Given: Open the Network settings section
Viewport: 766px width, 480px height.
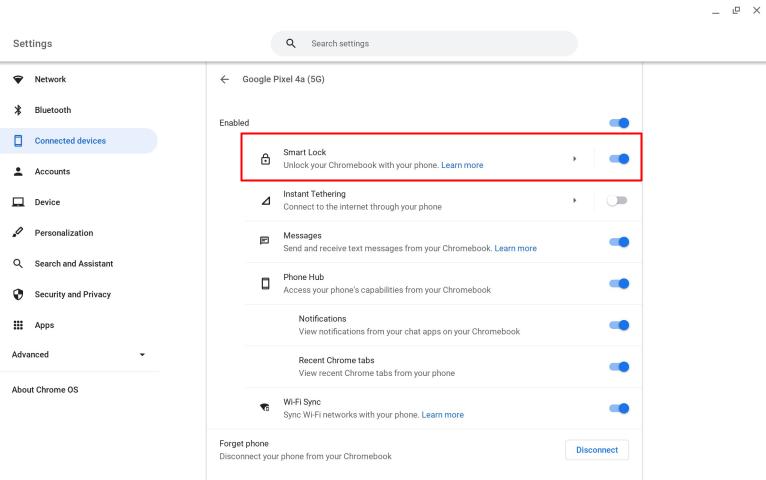Looking at the screenshot, I should pos(78,79).
